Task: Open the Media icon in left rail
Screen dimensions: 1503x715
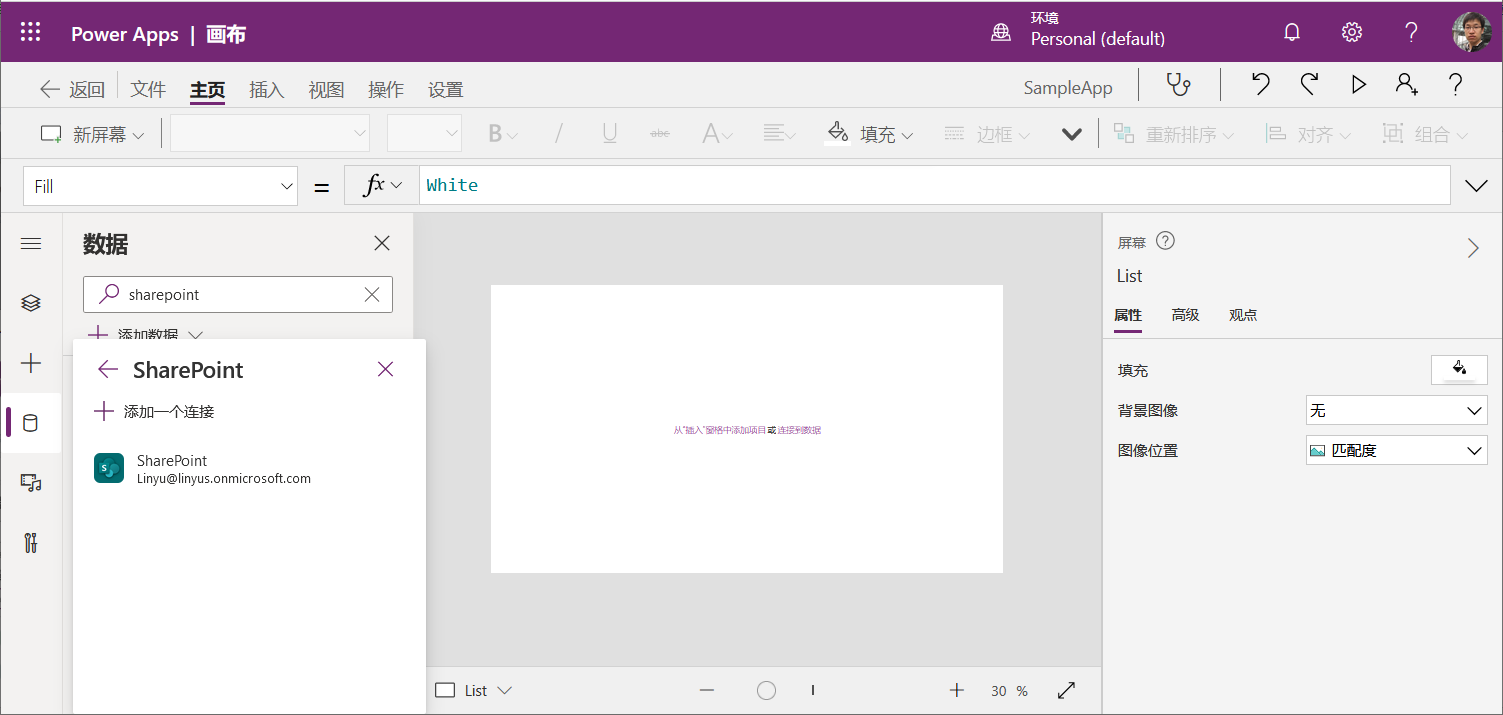Action: point(31,483)
